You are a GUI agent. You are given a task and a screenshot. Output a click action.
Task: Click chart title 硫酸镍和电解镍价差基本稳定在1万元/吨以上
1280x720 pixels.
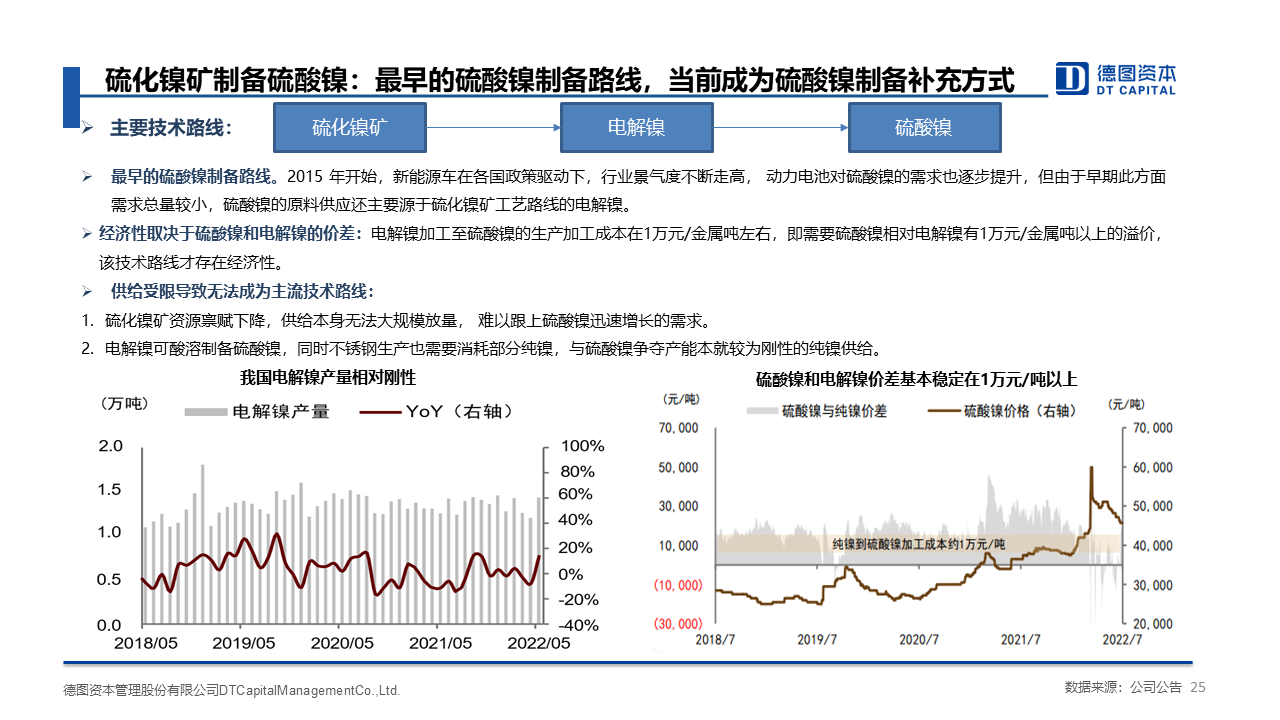pyautogui.click(x=916, y=379)
